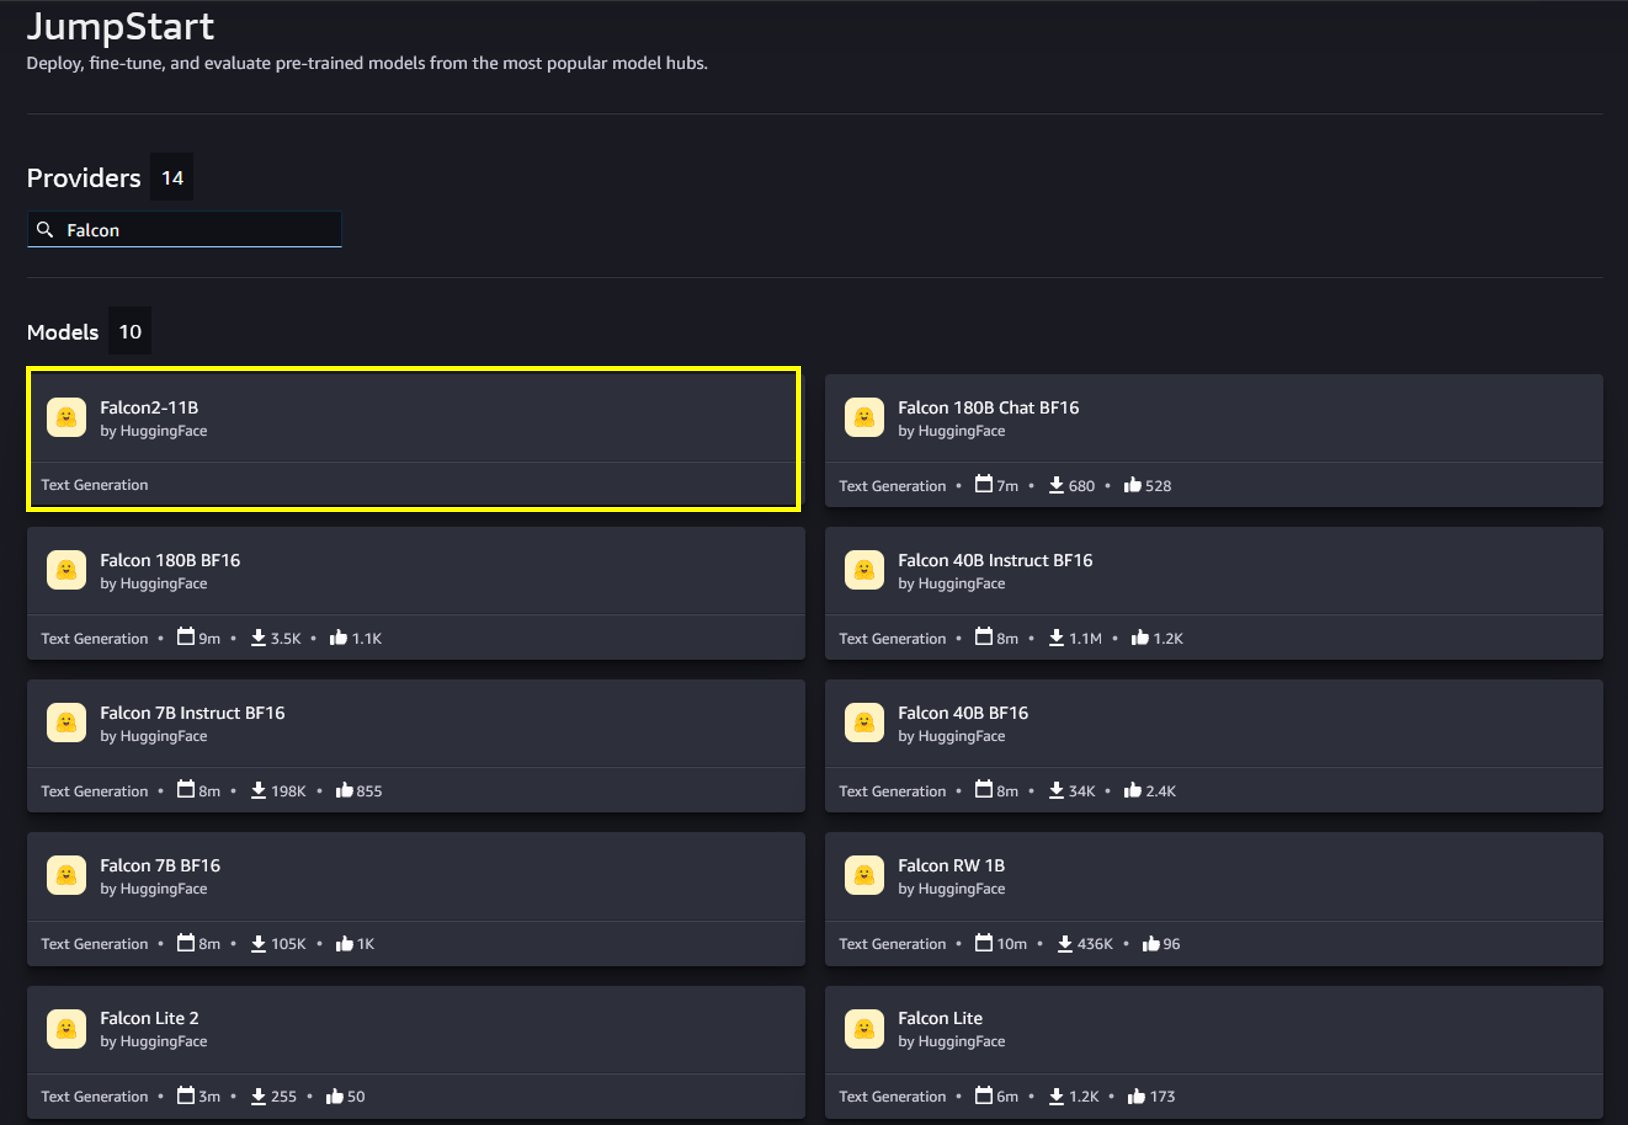Click the Providers count badge 14
The image size is (1628, 1125).
point(172,178)
